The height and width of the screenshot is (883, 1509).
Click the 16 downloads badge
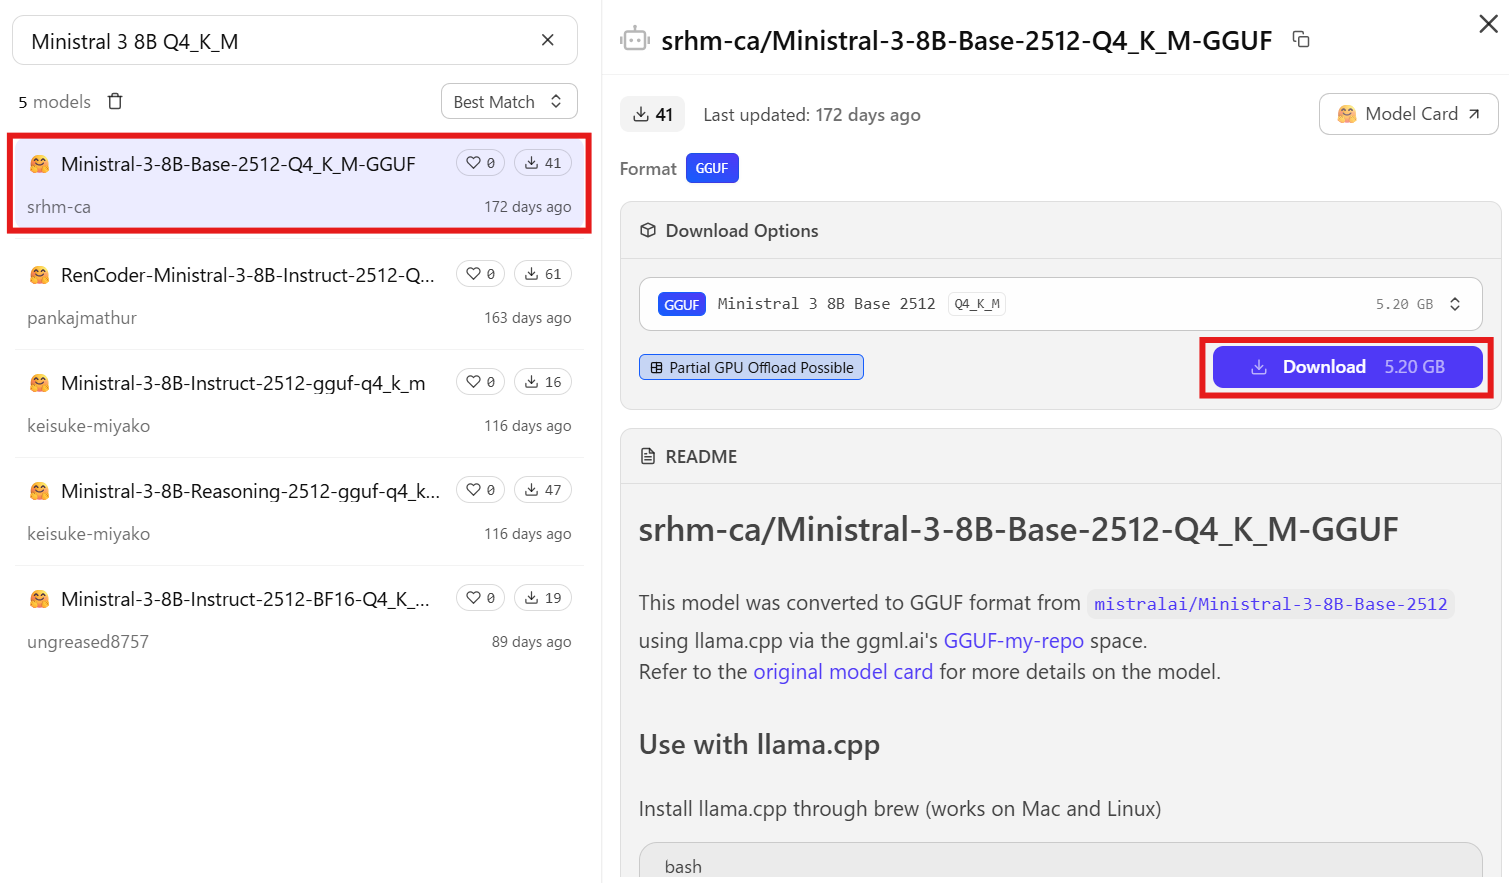point(543,382)
